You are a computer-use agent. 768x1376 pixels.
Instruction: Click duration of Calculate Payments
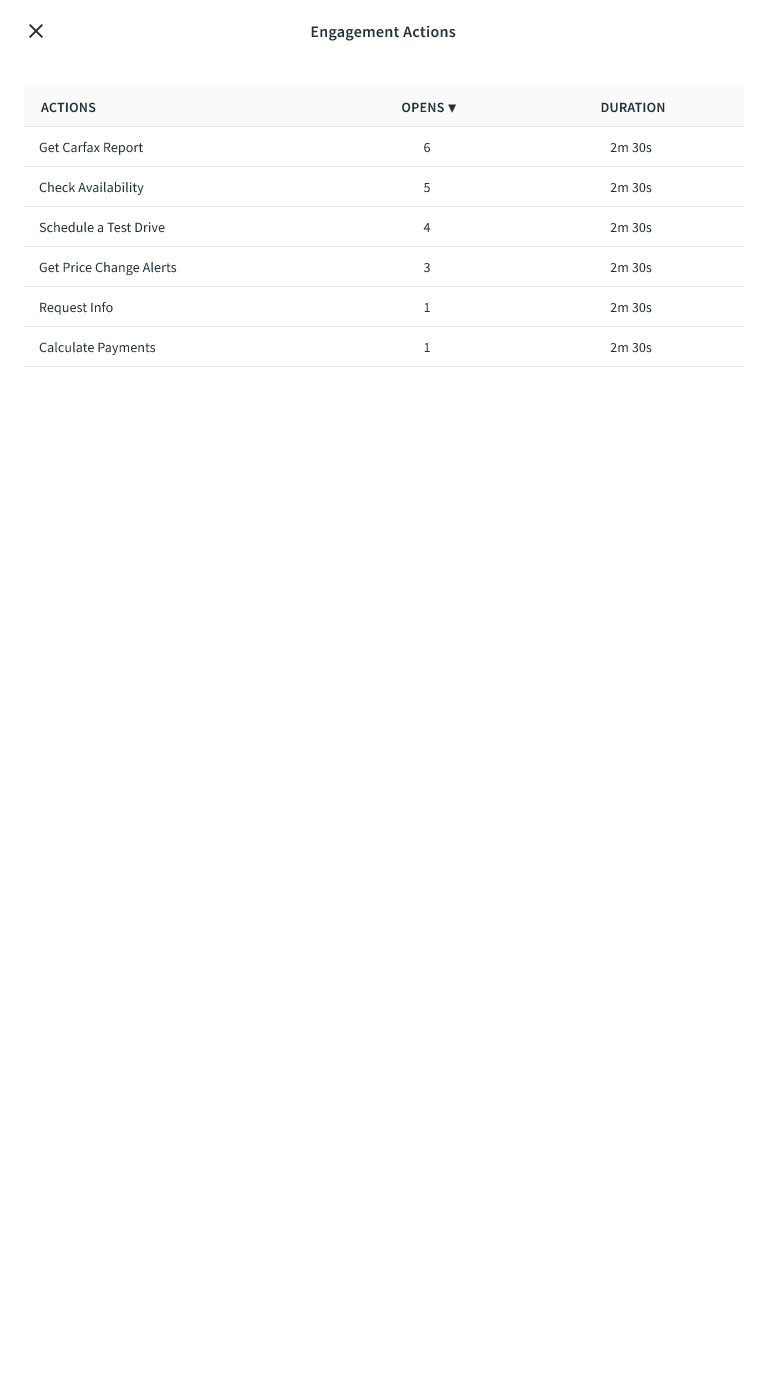[x=630, y=347]
